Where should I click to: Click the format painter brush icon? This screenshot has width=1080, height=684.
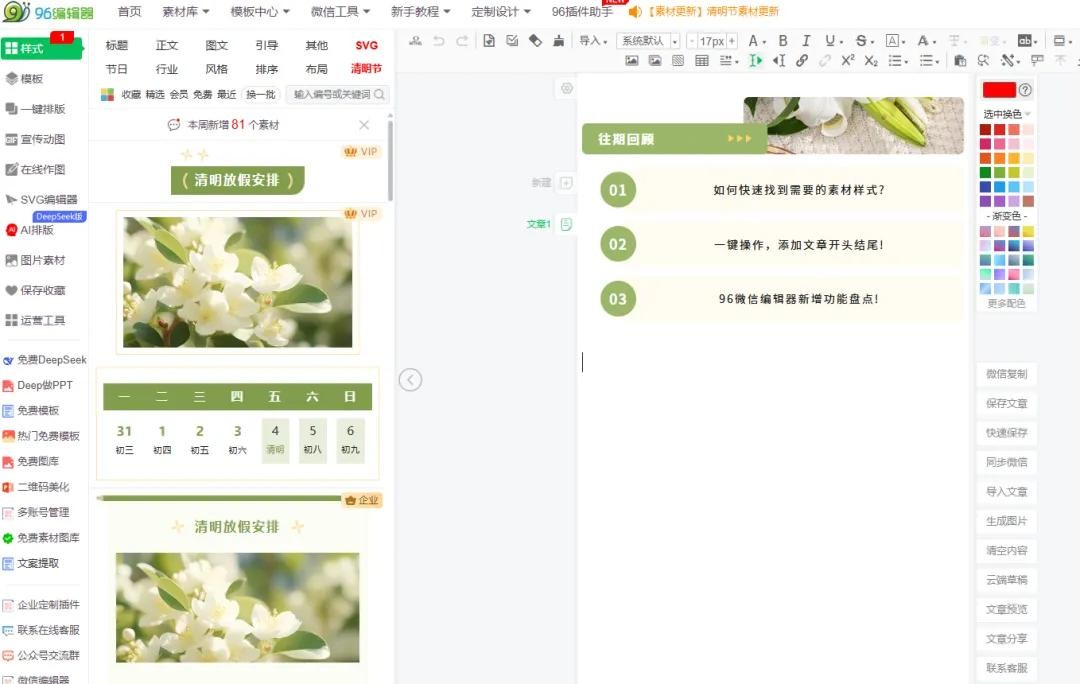[559, 41]
